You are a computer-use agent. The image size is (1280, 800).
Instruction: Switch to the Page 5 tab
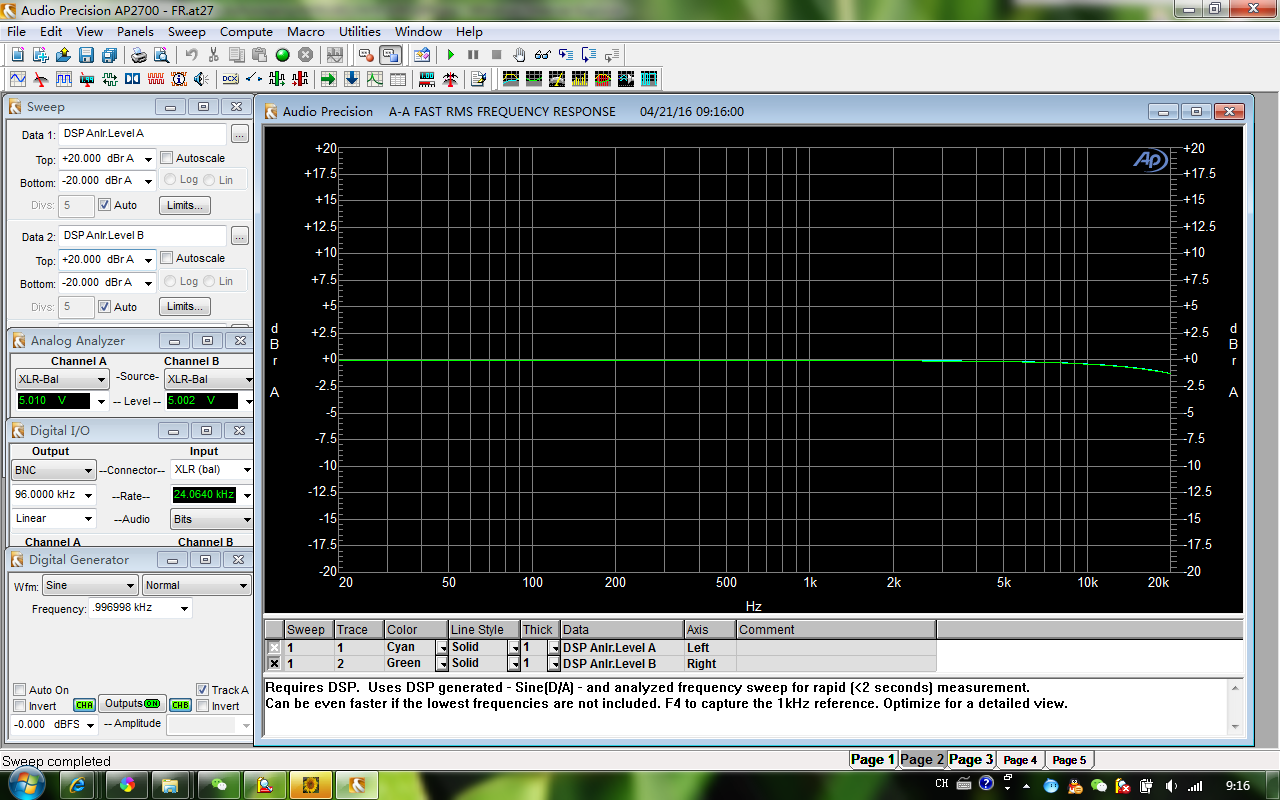1068,760
